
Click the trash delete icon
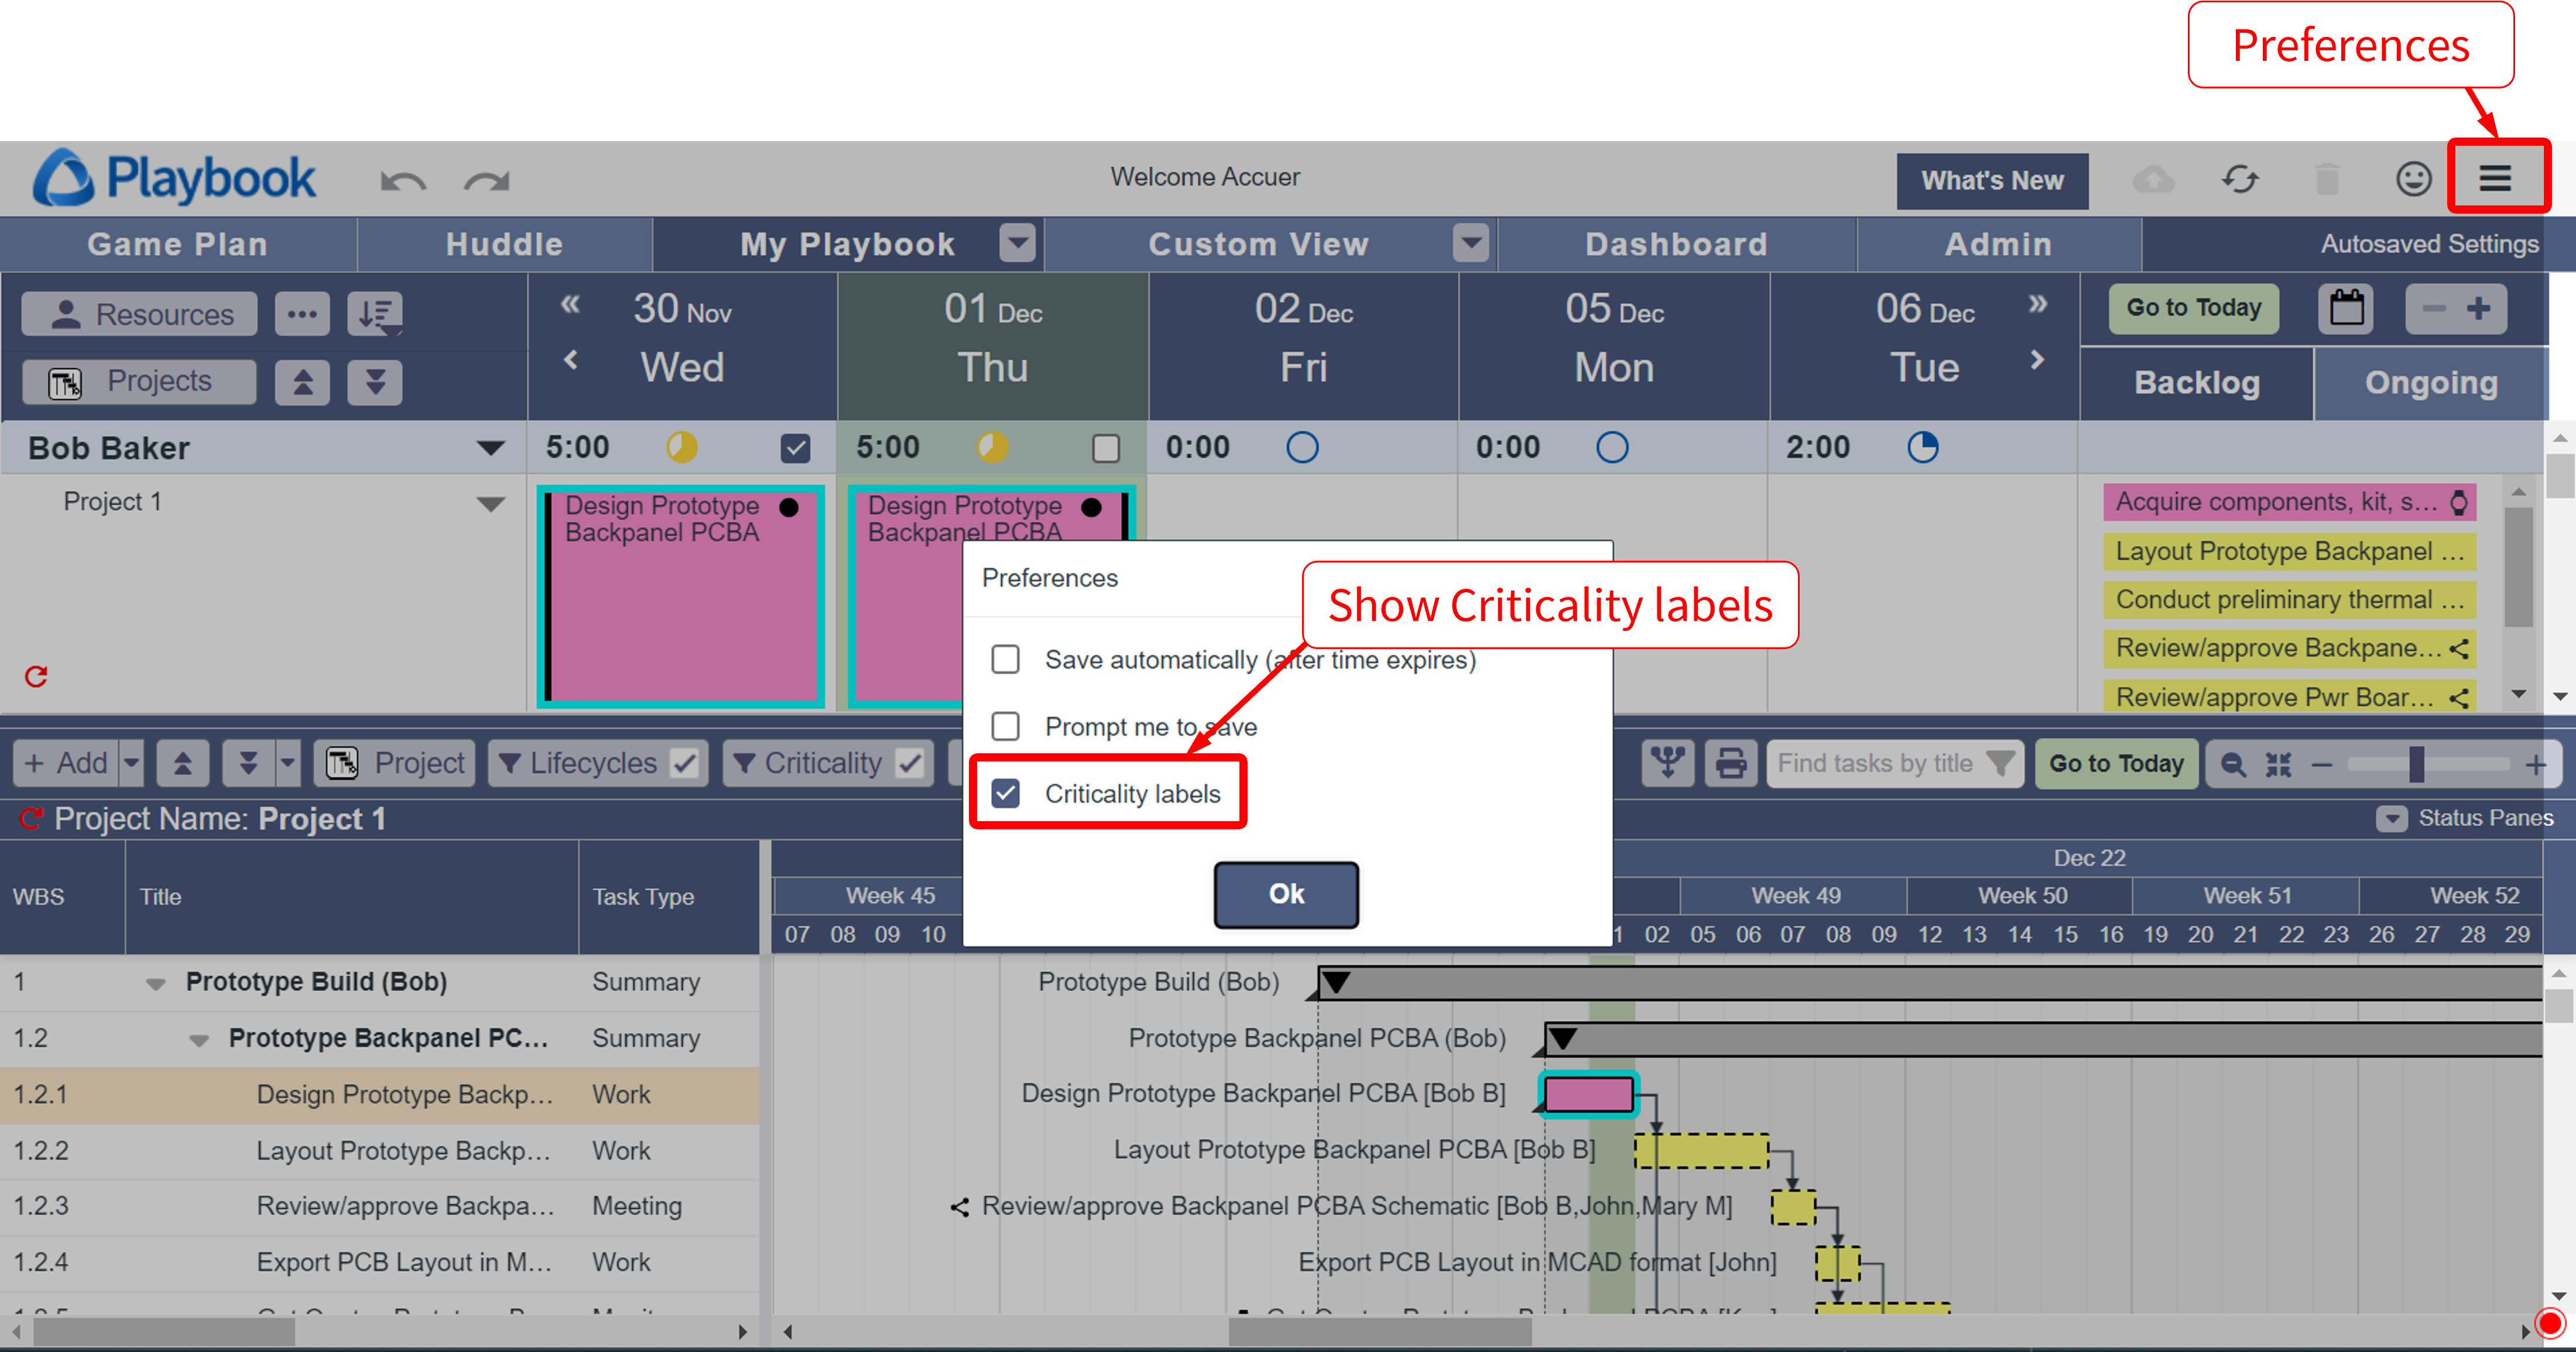click(x=2327, y=180)
